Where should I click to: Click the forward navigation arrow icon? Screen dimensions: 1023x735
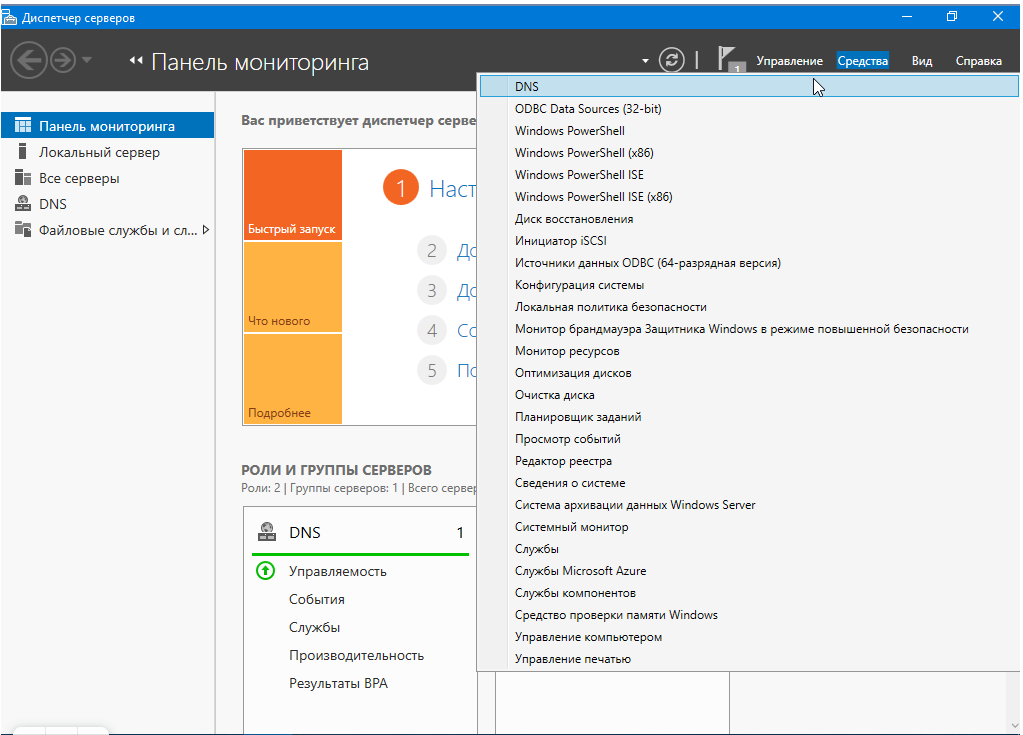(63, 61)
